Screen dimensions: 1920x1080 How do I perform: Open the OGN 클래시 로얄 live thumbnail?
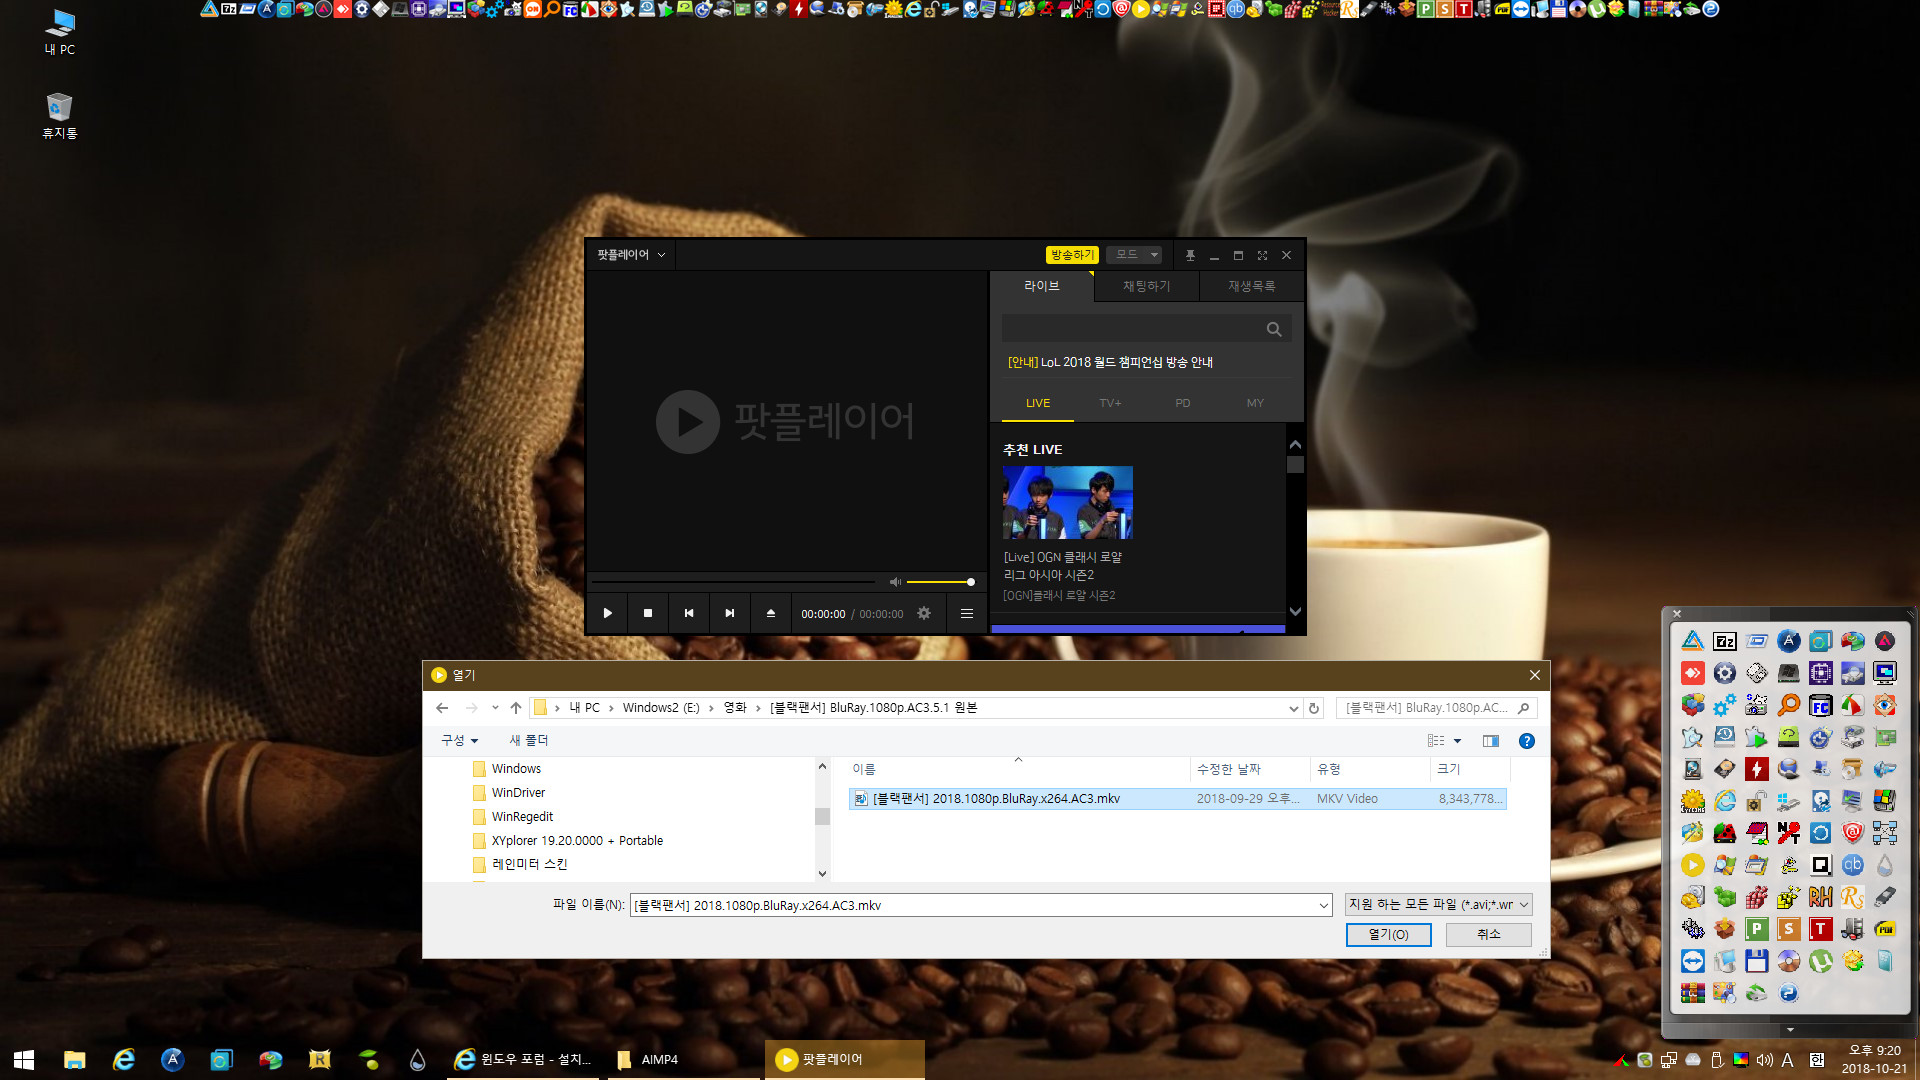(1068, 502)
